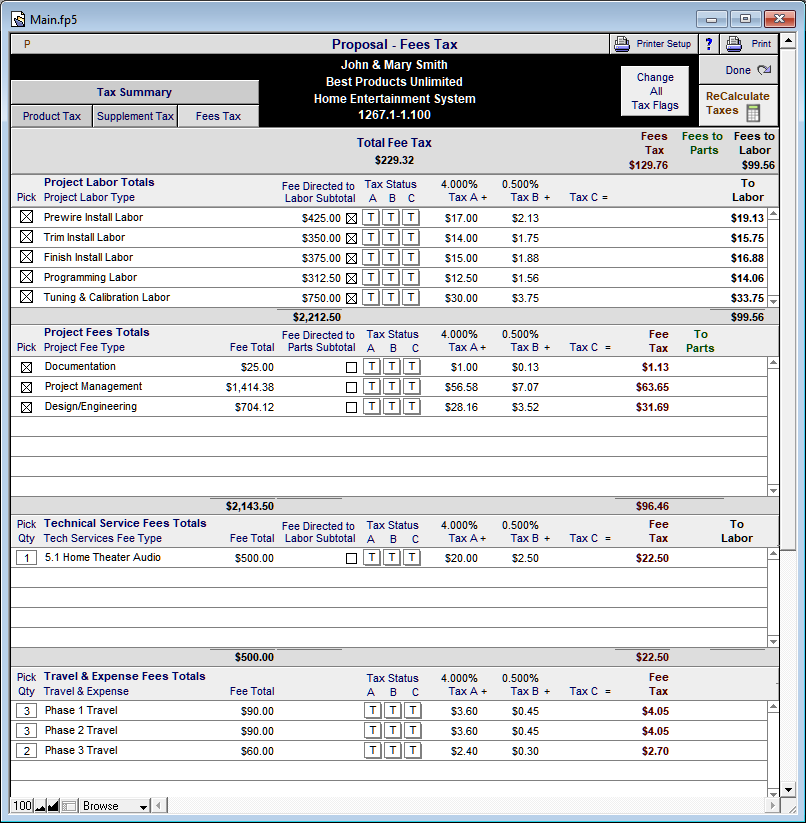806x823 pixels.
Task: Toggle Tax Status A for Programming Labor
Action: (371, 277)
